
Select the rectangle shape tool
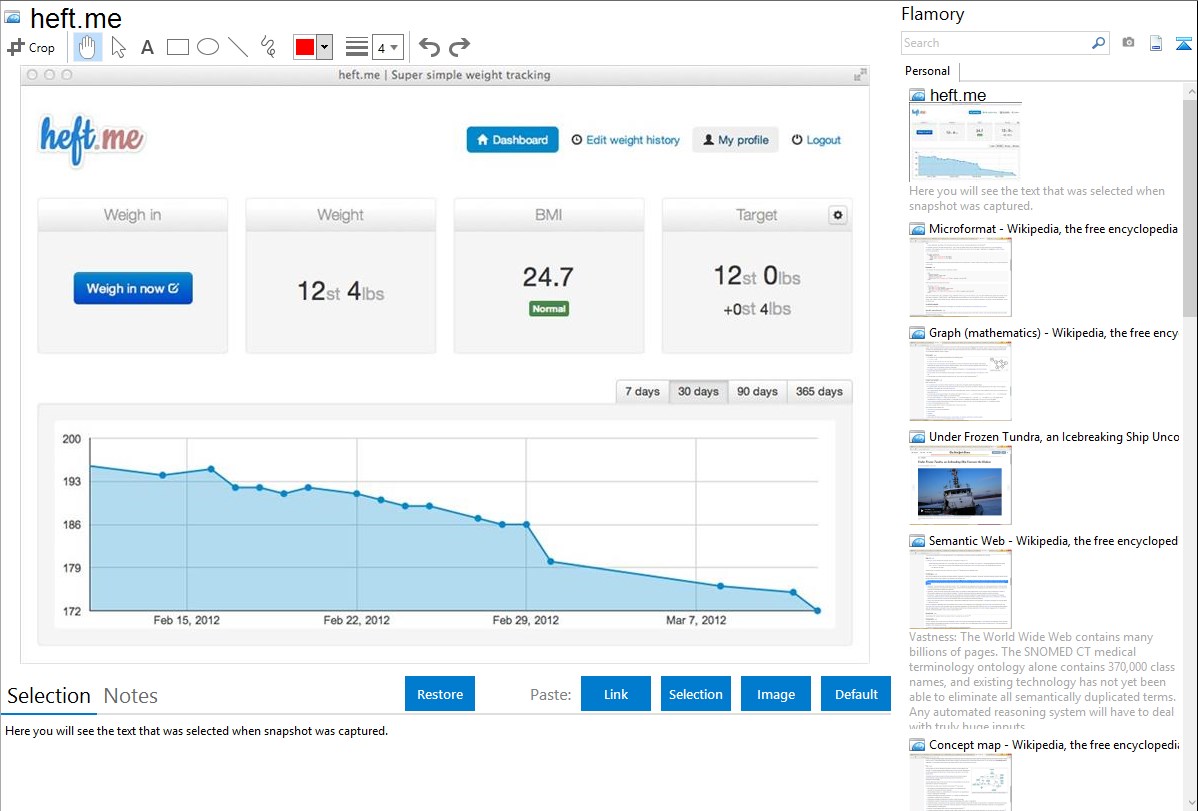[x=177, y=47]
